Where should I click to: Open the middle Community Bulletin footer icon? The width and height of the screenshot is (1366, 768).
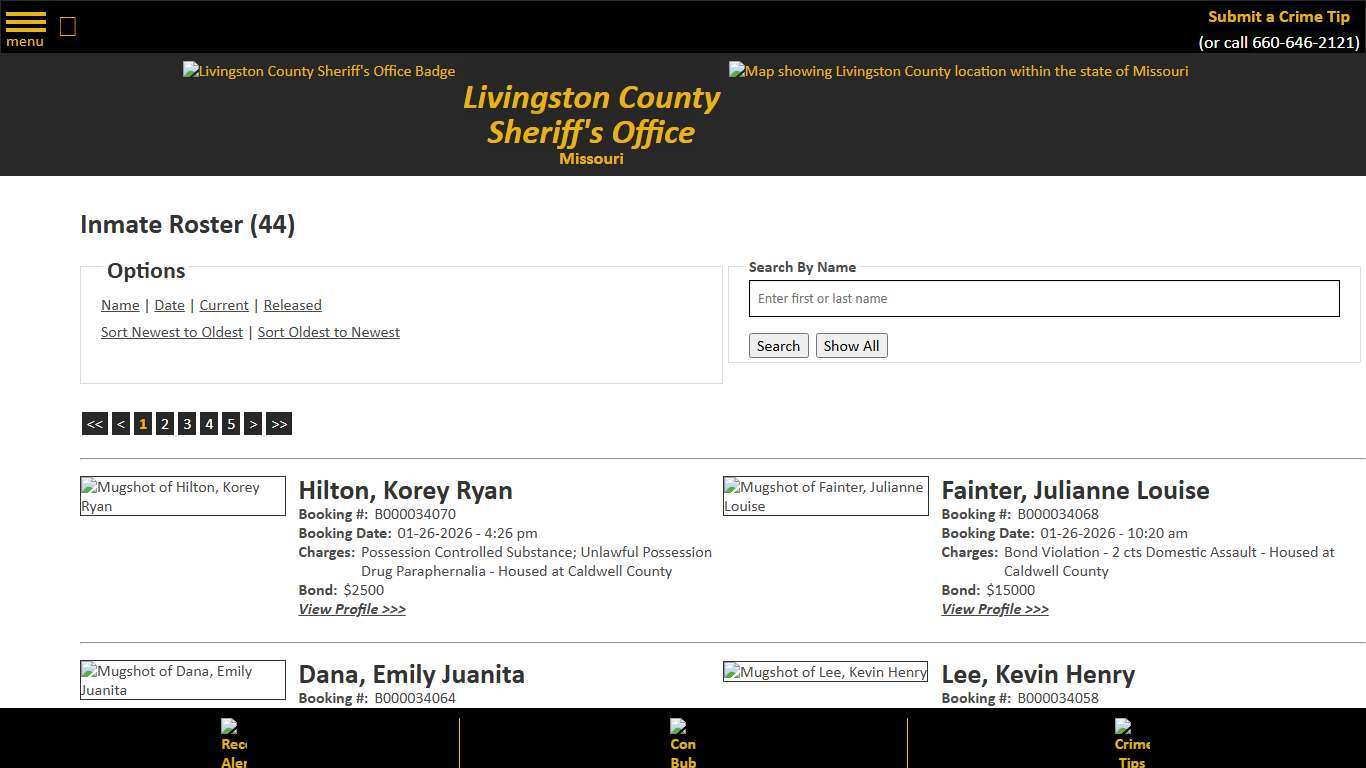pos(682,742)
